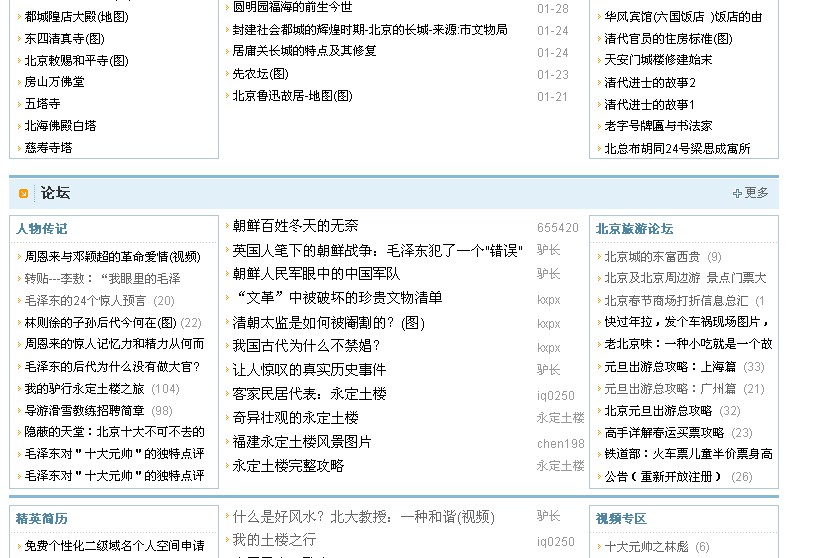Screen dimensions: 822x558
Task: Open 居庸关长城的特点及其修复 article
Action: point(305,51)
